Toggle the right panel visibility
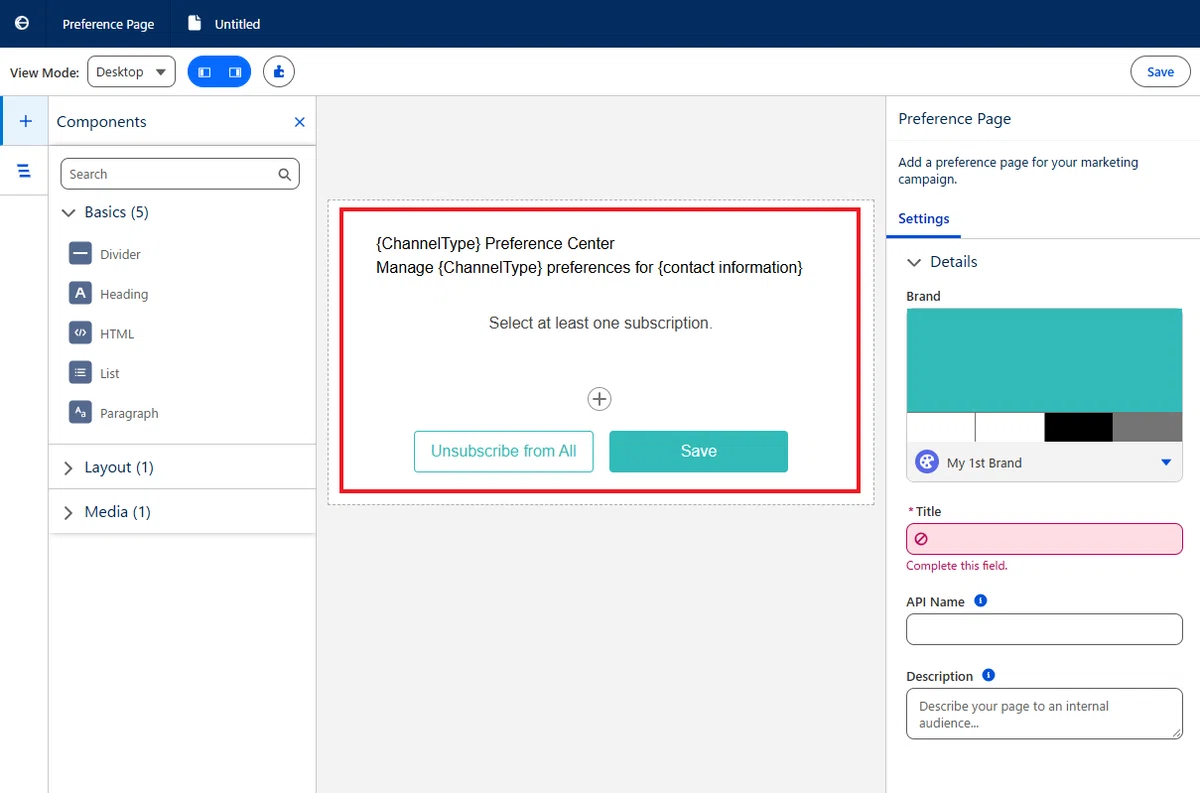 [235, 72]
